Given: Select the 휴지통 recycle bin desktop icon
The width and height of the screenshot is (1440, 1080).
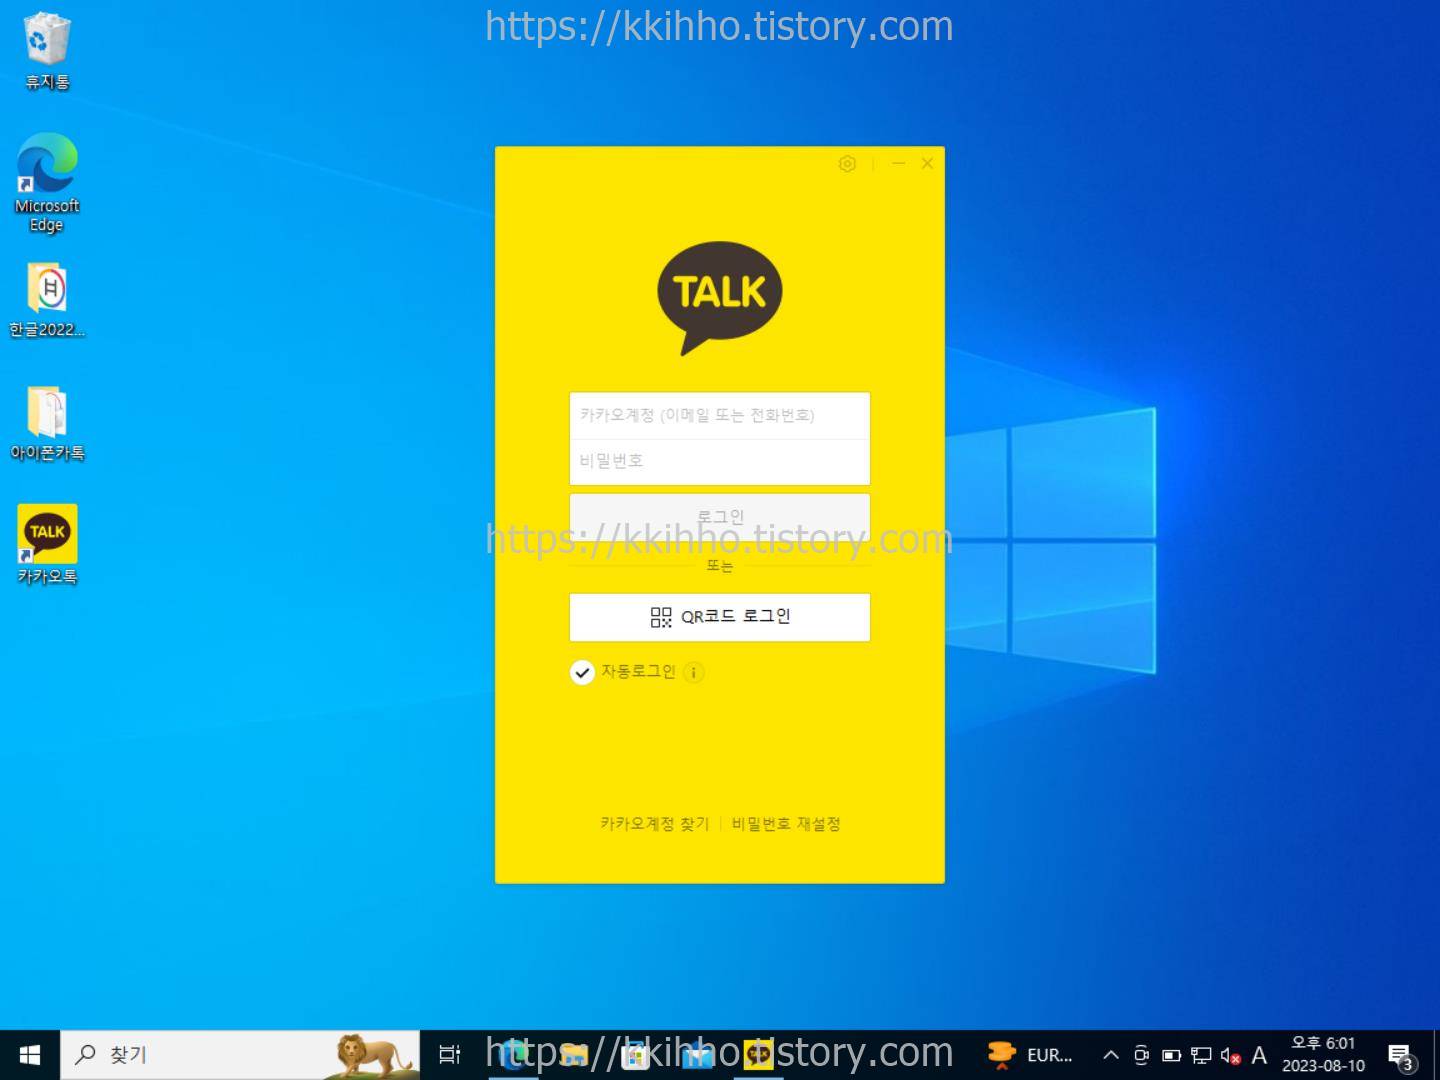Looking at the screenshot, I should coord(47,51).
